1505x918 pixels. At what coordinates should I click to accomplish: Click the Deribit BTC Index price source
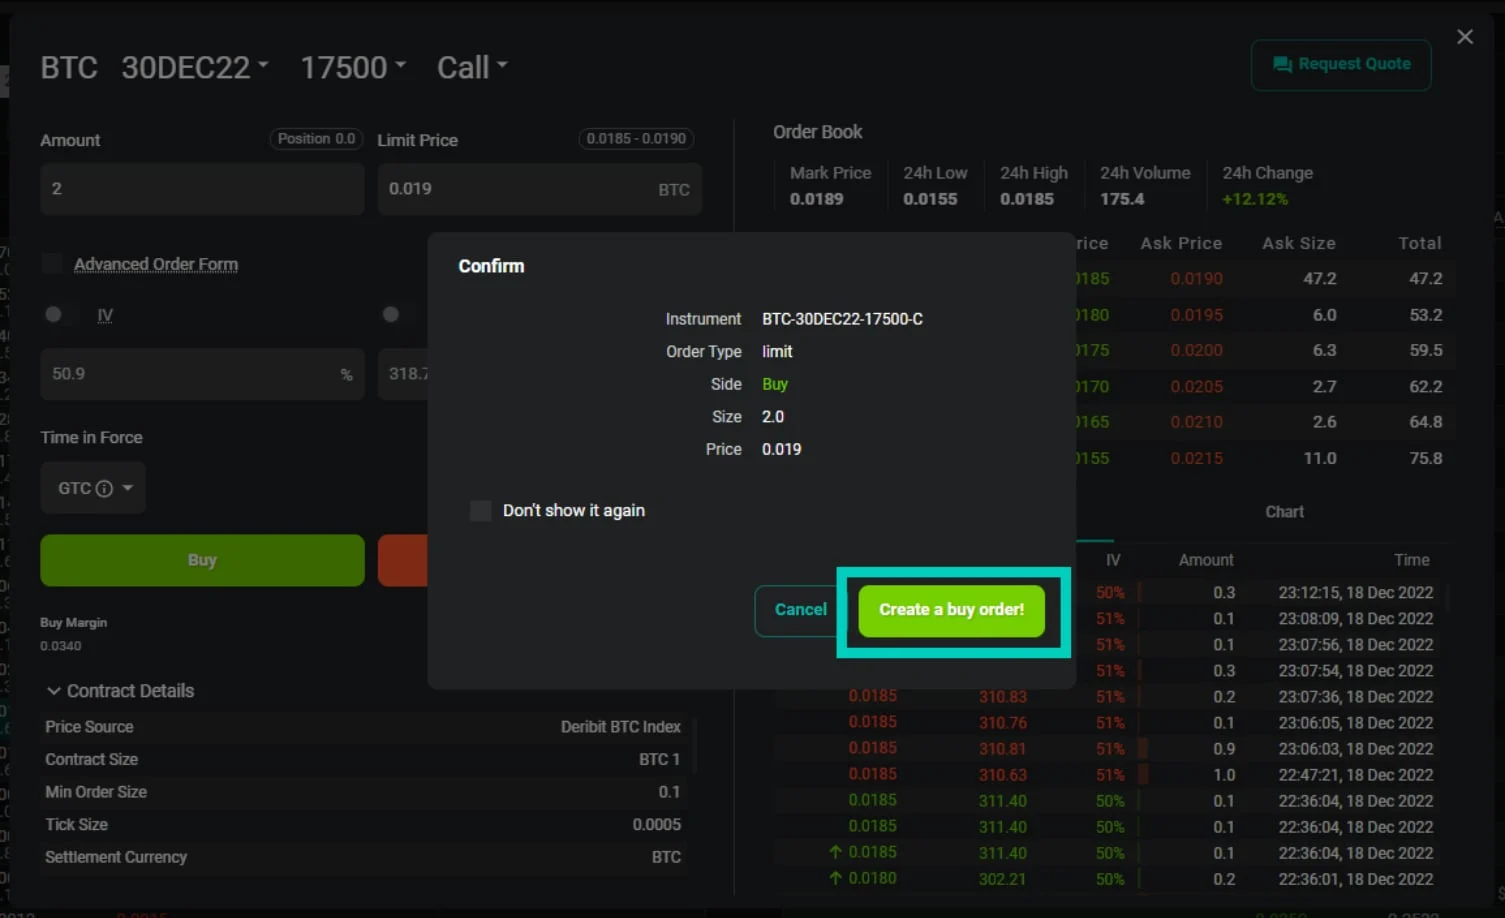tap(620, 727)
